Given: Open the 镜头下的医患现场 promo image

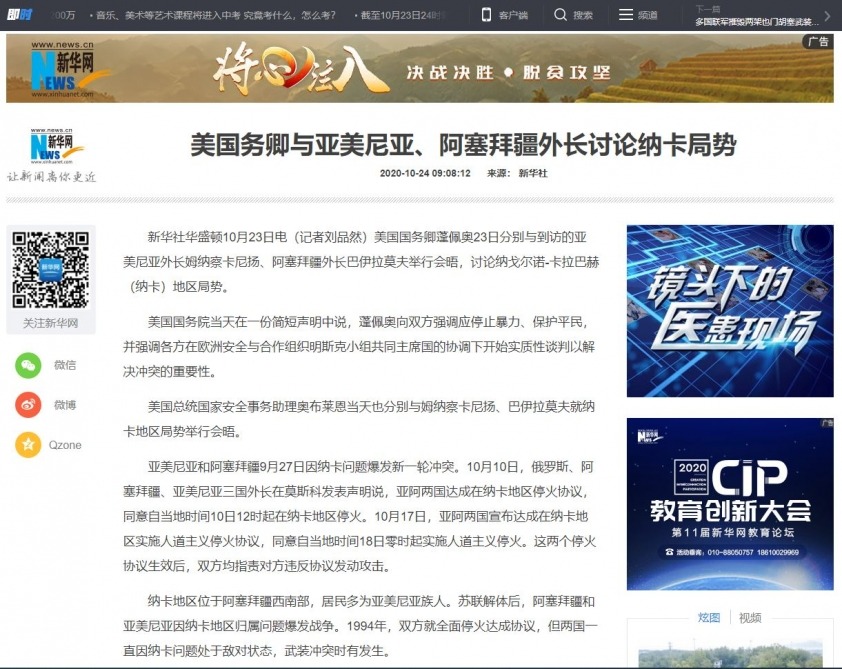Looking at the screenshot, I should pyautogui.click(x=729, y=310).
